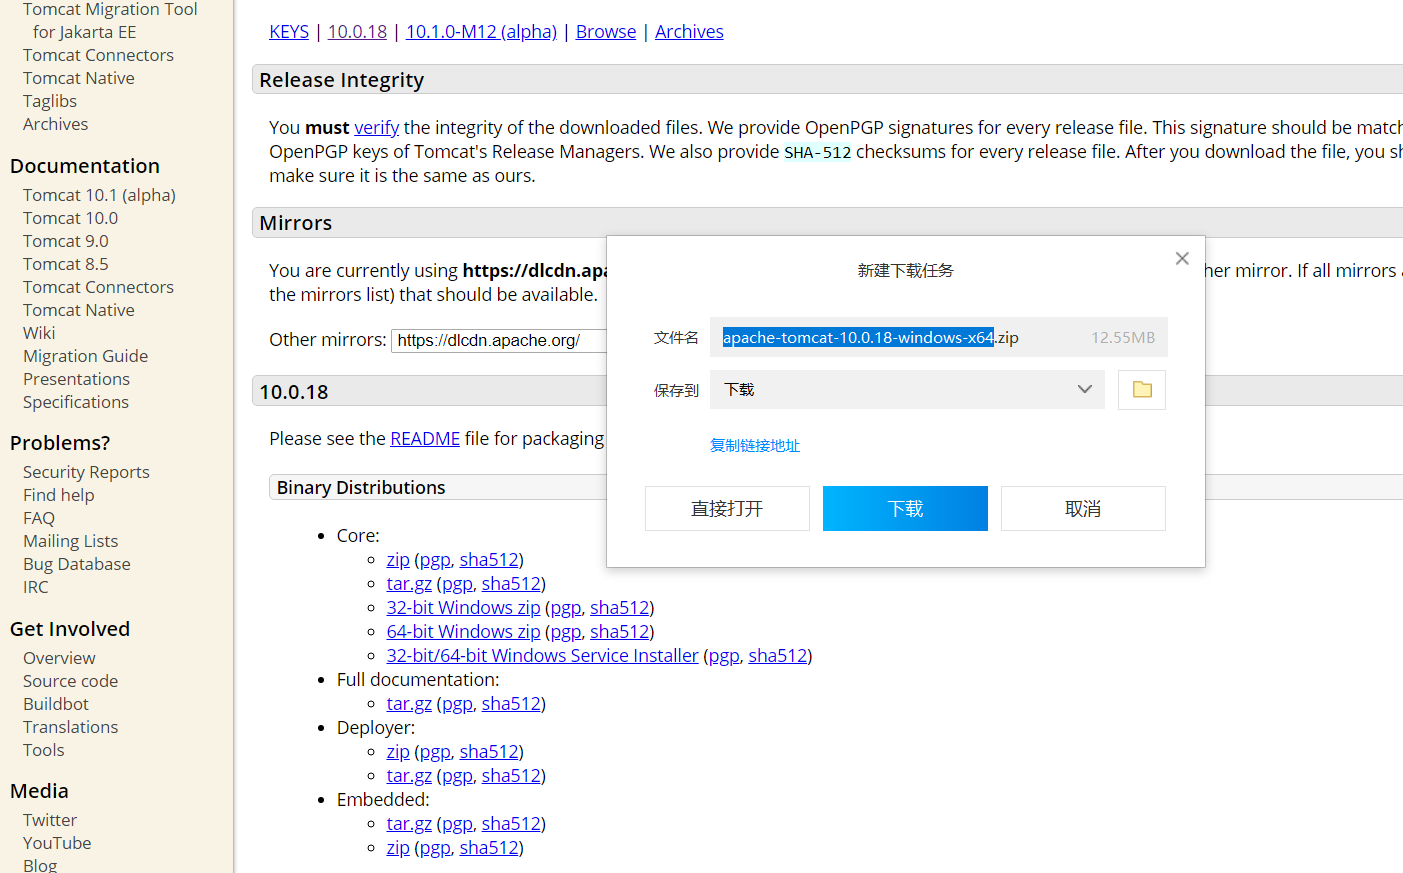The width and height of the screenshot is (1403, 873).
Task: Open Tomcat 9.0 documentation
Action: coord(66,241)
